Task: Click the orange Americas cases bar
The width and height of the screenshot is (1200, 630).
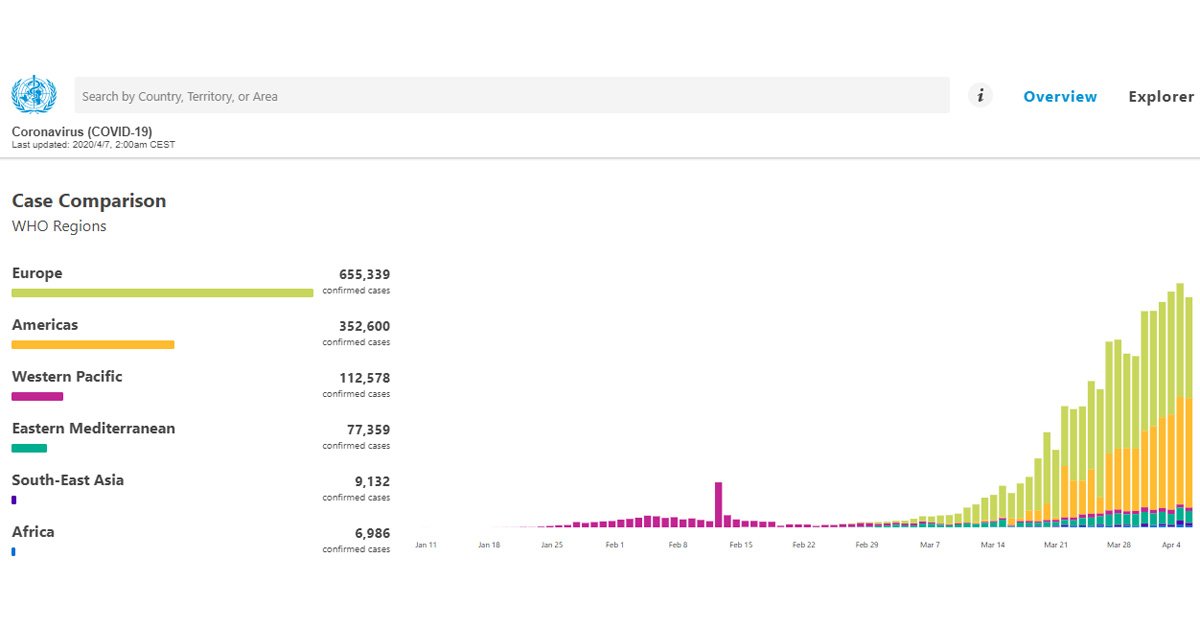Action: [93, 345]
